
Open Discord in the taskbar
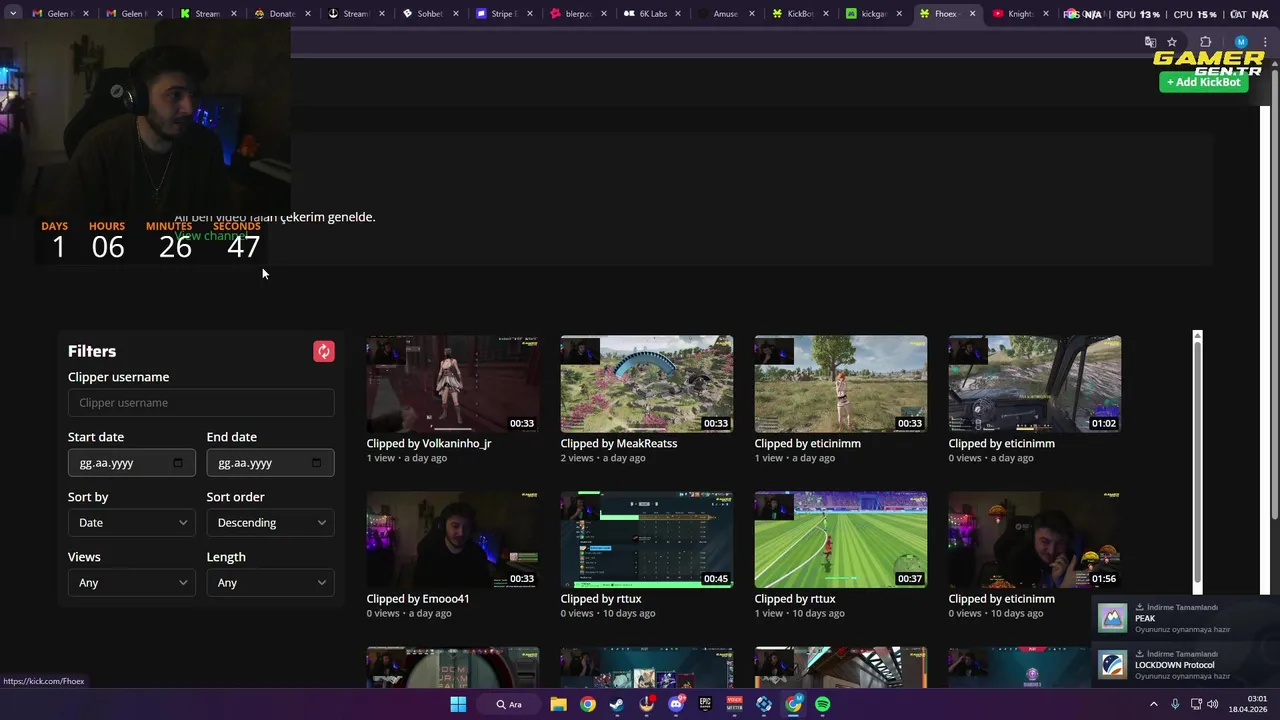[676, 704]
